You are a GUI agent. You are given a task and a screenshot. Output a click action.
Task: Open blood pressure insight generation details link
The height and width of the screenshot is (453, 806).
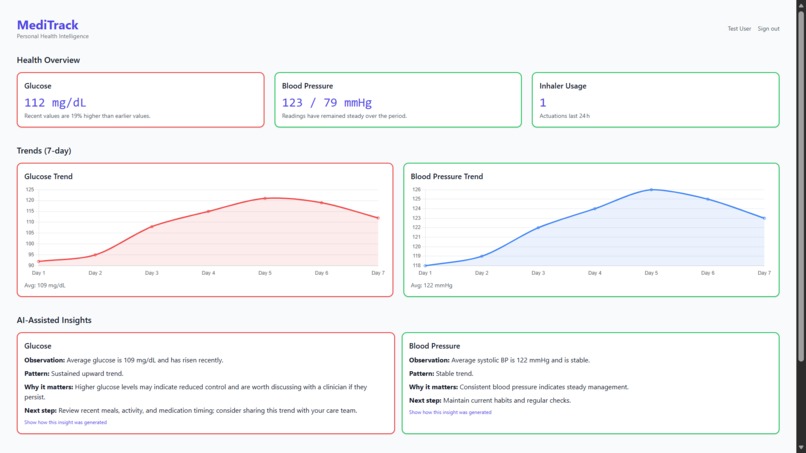tap(450, 412)
